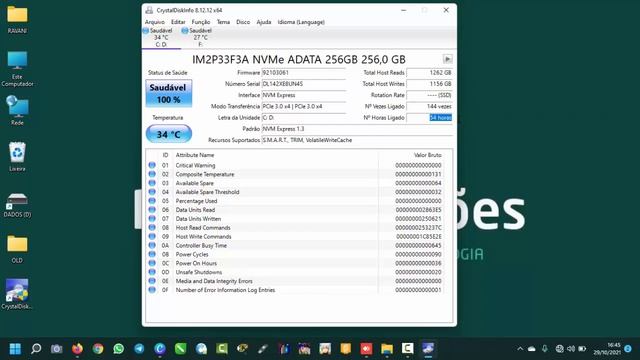Viewport: 640px width, 360px height.
Task: Click the CrystalDiskInfo taskbar icon
Action: pyautogui.click(x=428, y=349)
